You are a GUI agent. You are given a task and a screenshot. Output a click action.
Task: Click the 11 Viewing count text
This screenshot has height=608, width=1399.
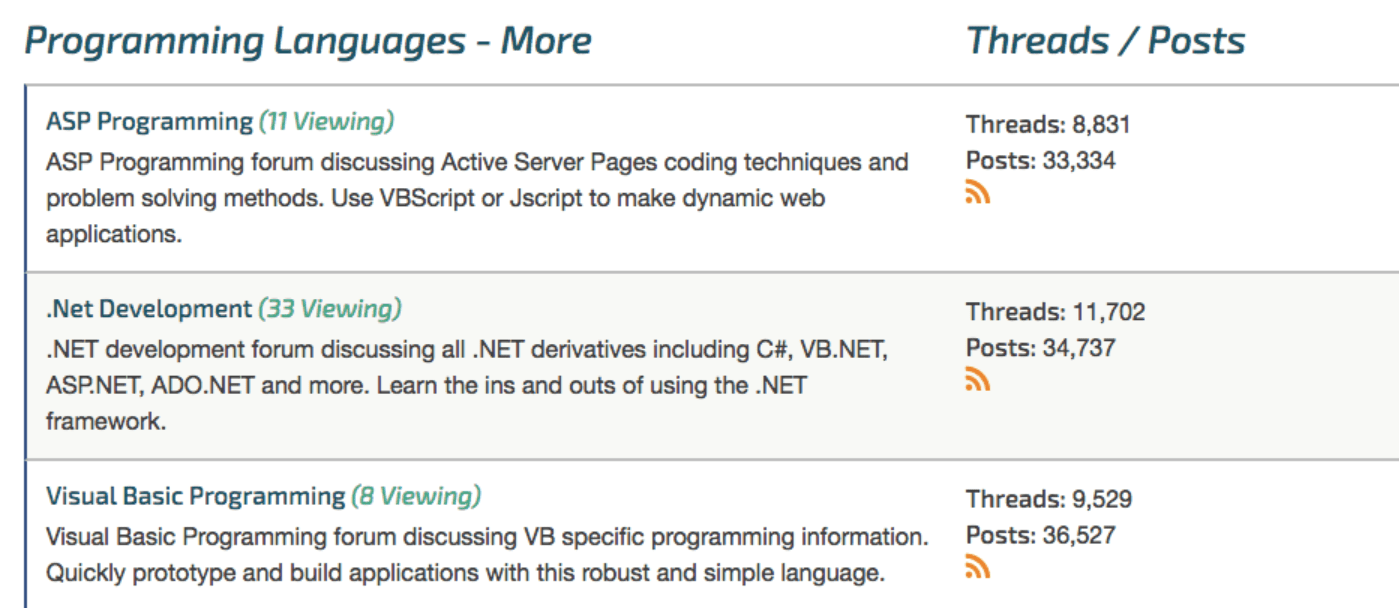pos(327,122)
